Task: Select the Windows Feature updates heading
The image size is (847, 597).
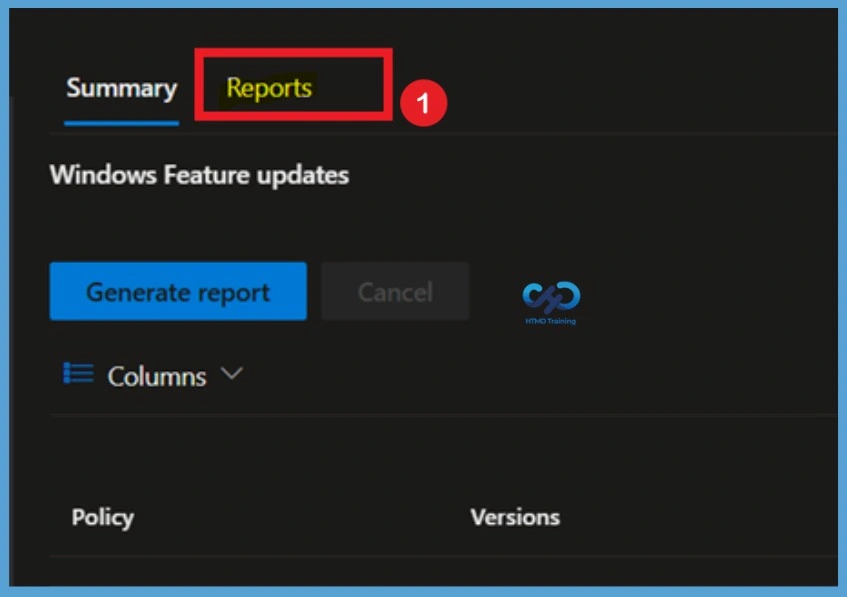Action: [199, 176]
